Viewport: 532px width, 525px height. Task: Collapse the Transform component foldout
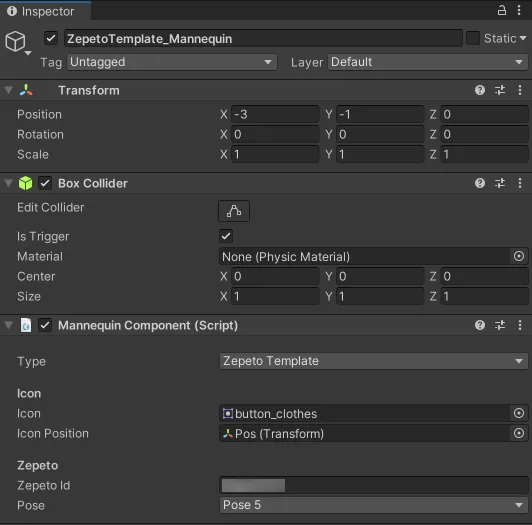[8, 90]
